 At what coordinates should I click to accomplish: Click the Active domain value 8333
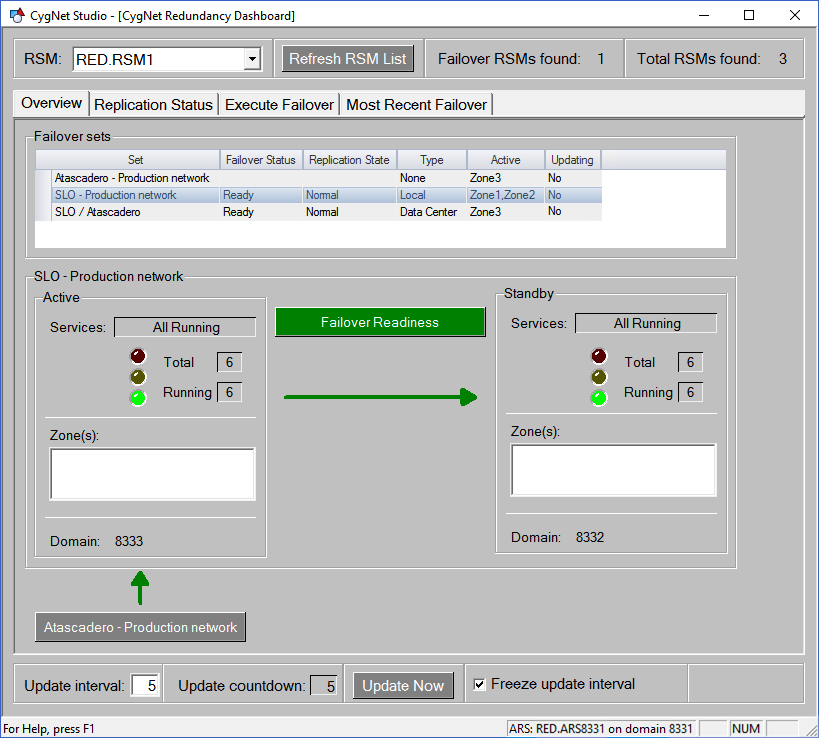[x=129, y=541]
